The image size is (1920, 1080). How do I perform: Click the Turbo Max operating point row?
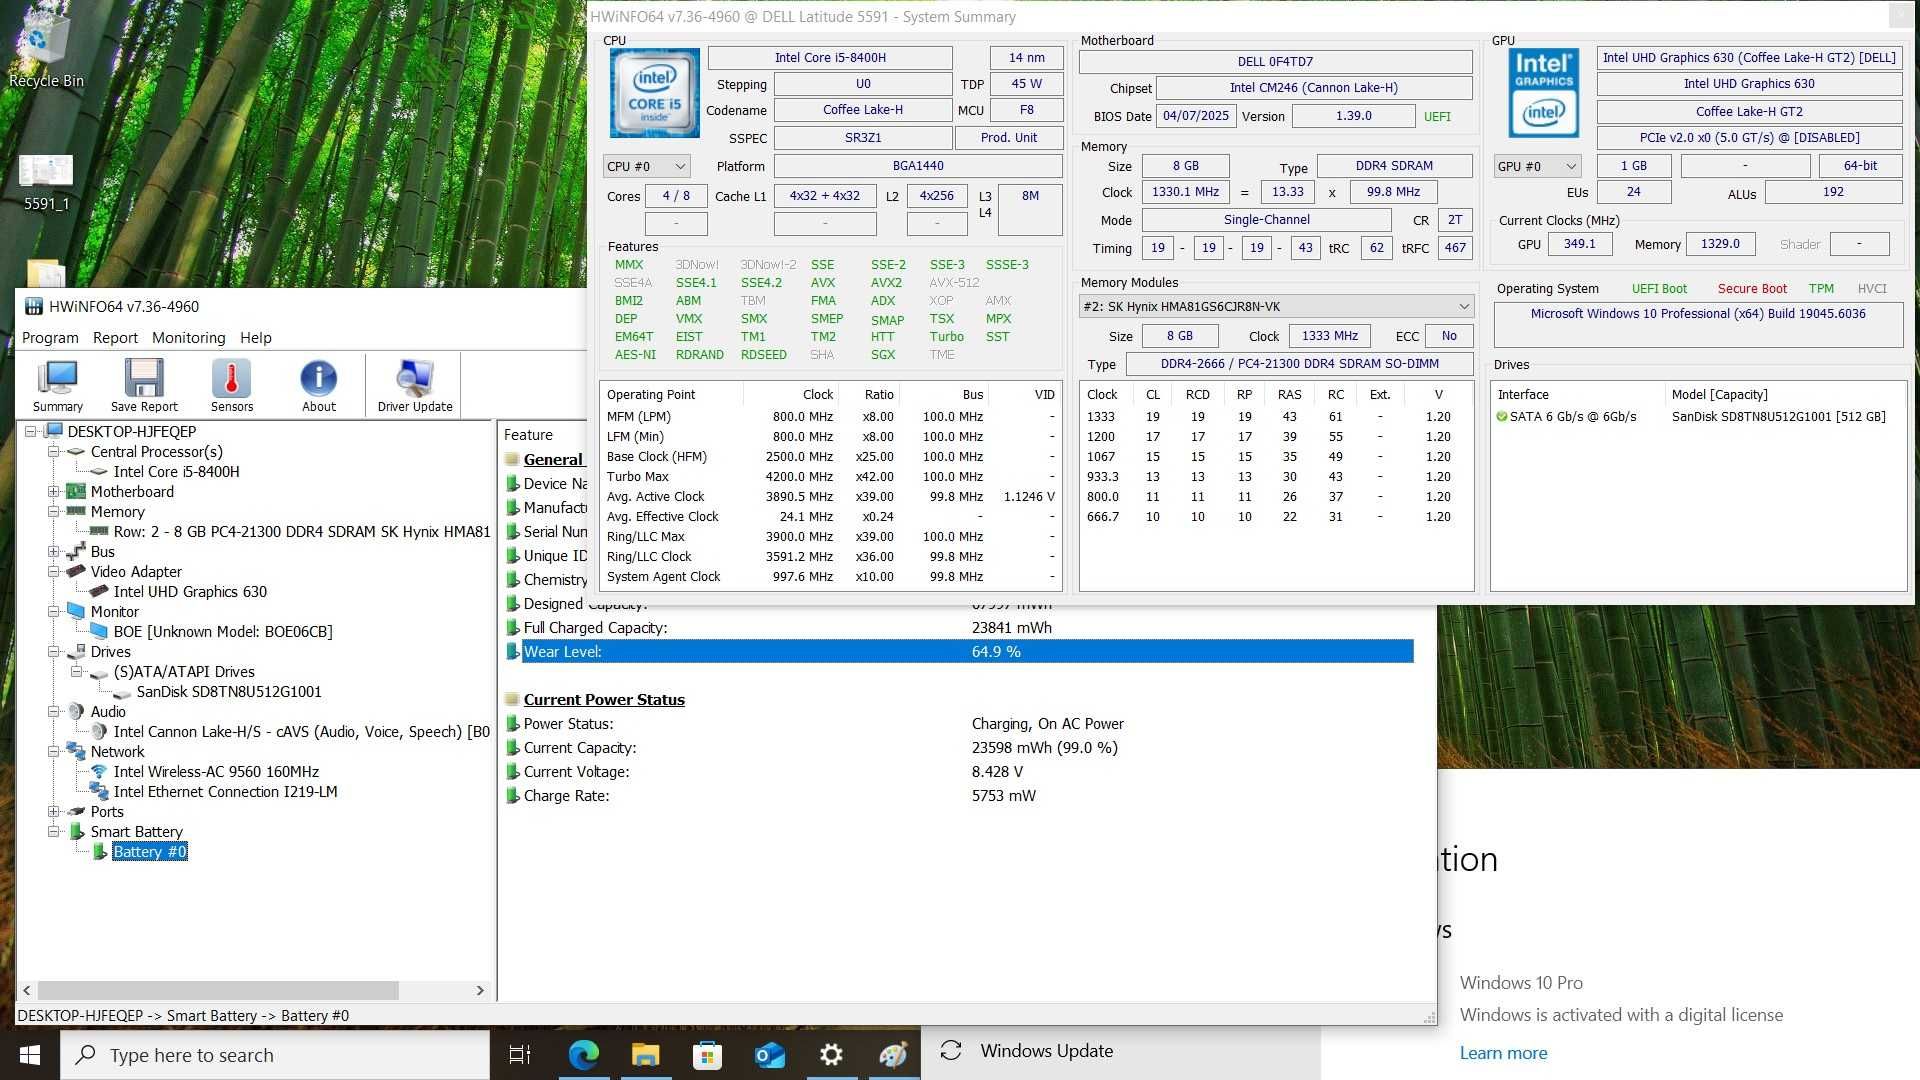click(x=830, y=477)
